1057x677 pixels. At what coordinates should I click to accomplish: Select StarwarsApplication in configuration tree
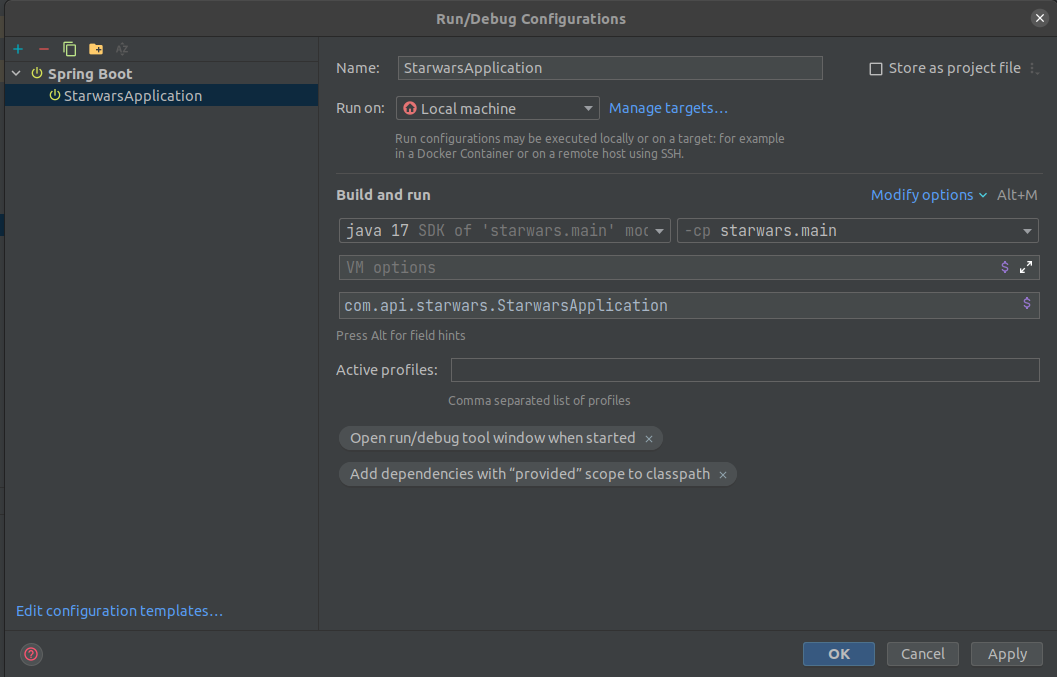161,96
